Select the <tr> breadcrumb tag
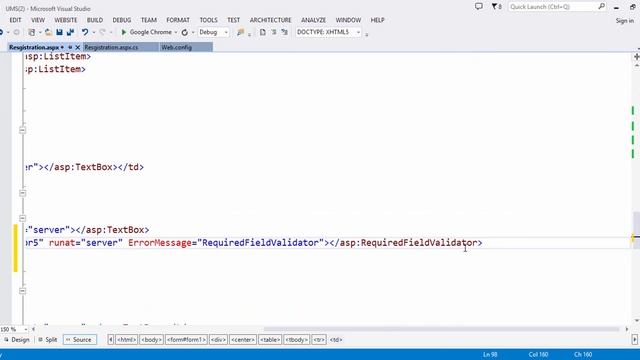640x360 pixels. (x=319, y=340)
